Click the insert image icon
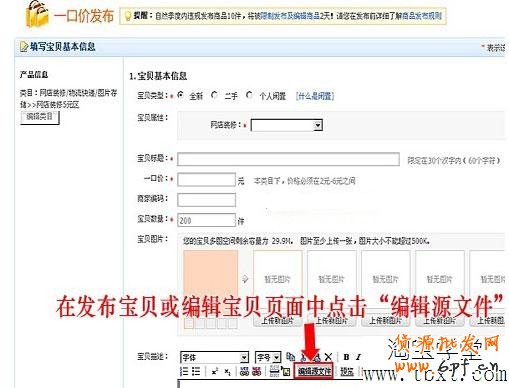 point(286,371)
